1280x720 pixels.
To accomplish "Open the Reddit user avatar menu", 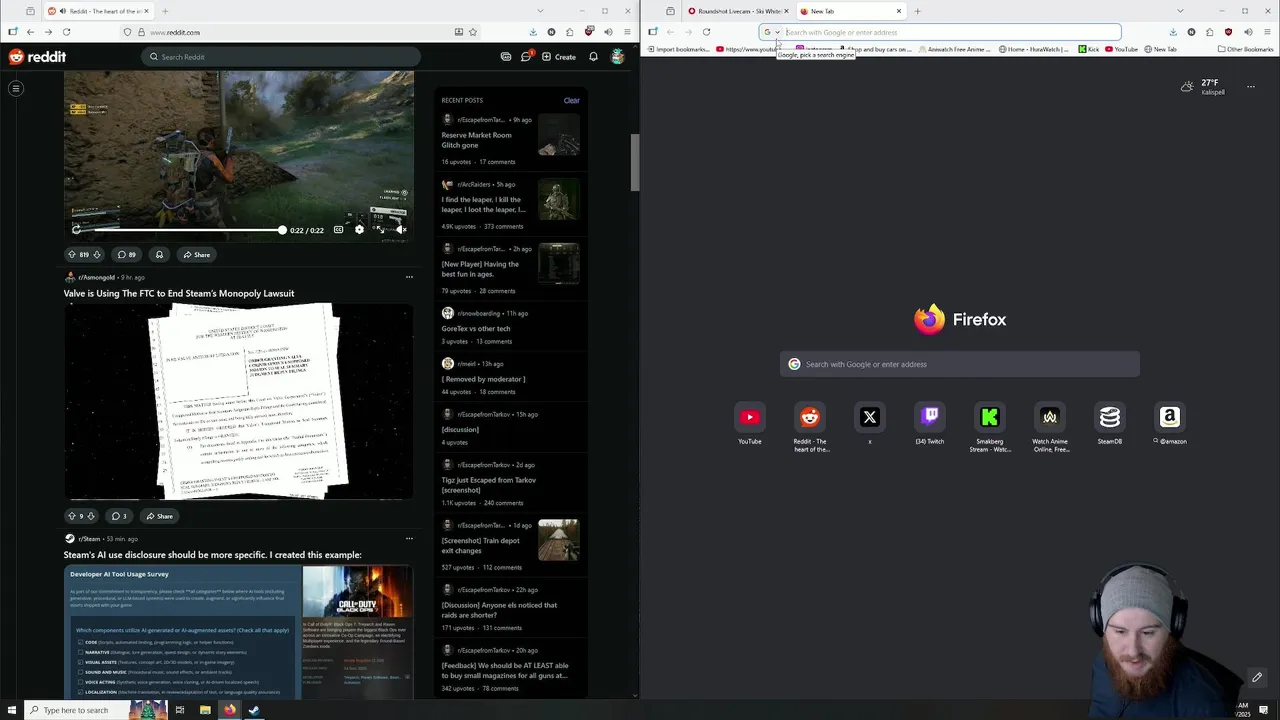I will (x=618, y=57).
